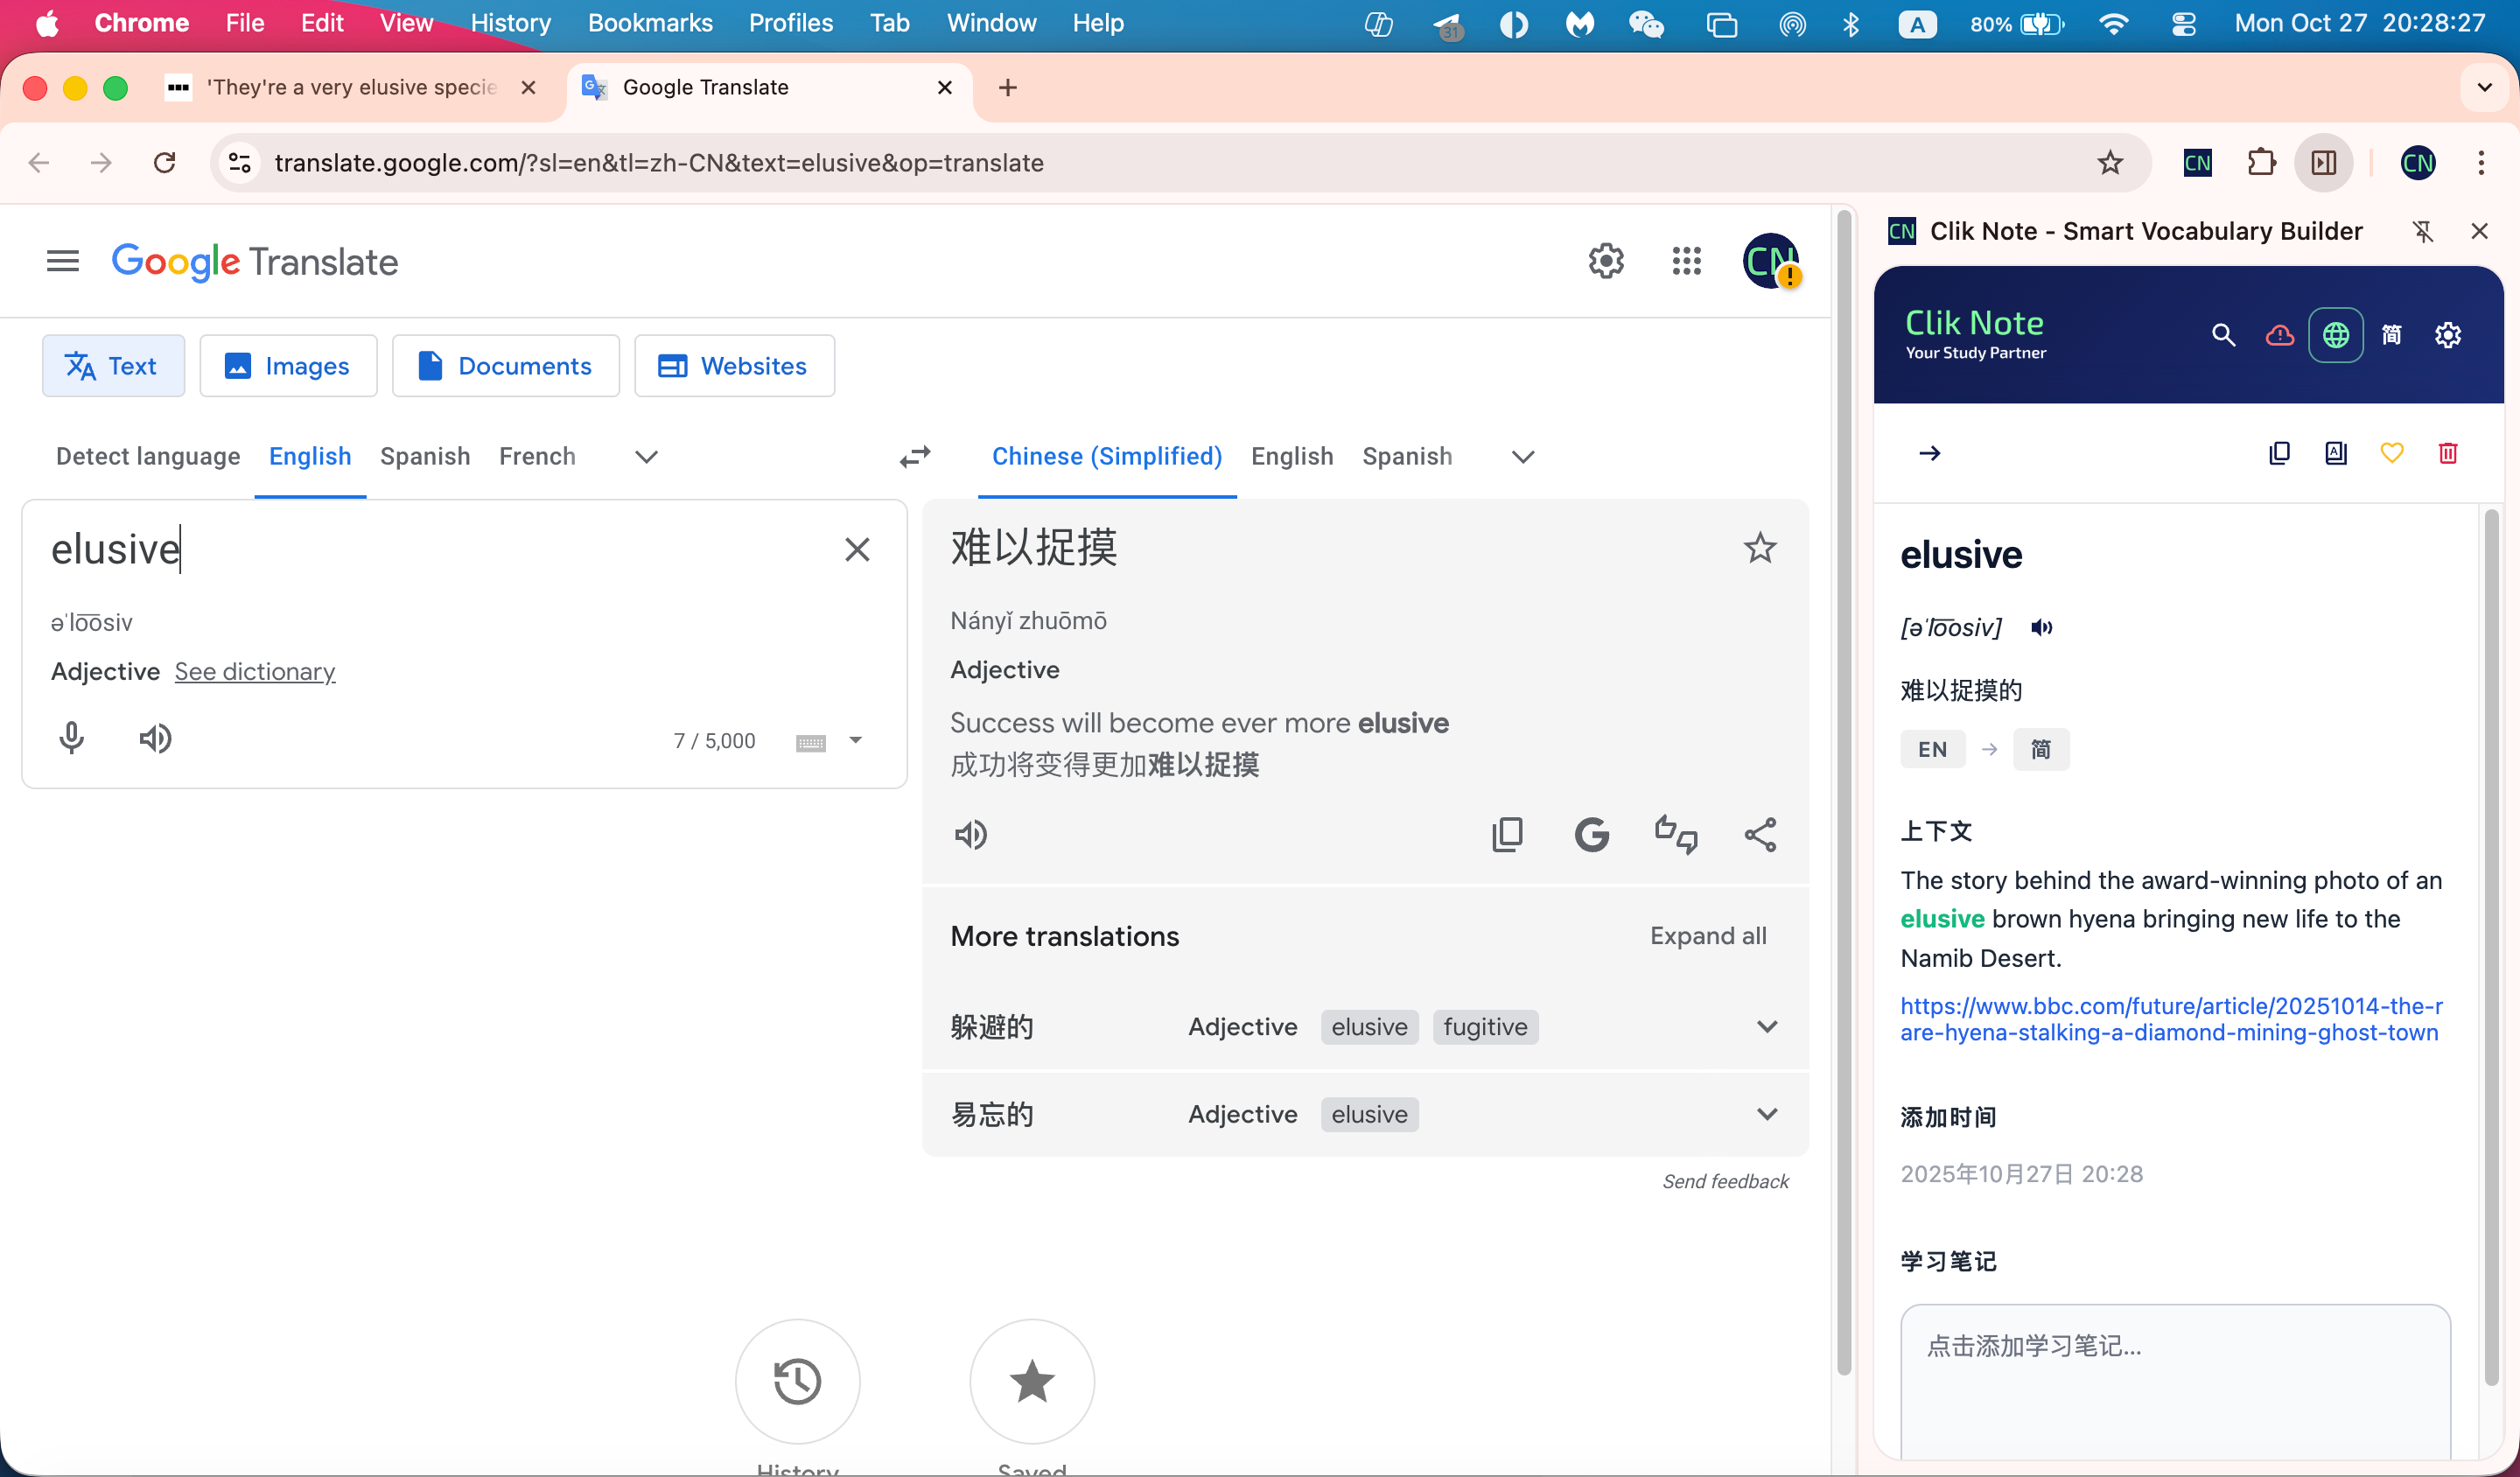
Task: Toggle the heart favorite in Clik Note
Action: 2391,454
